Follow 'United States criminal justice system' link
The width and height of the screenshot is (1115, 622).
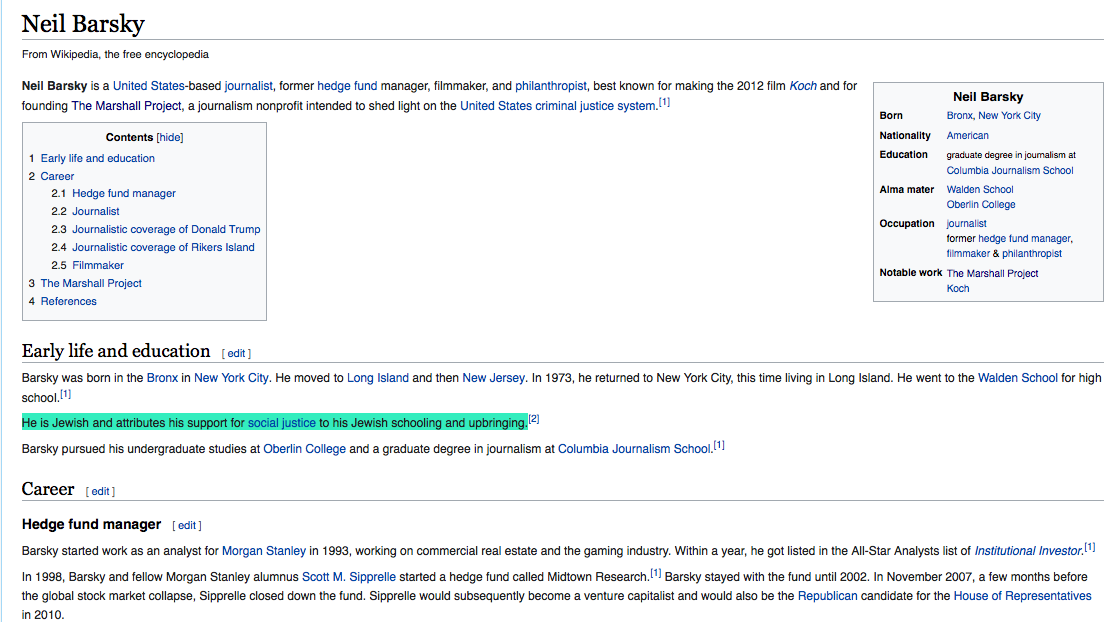click(558, 106)
